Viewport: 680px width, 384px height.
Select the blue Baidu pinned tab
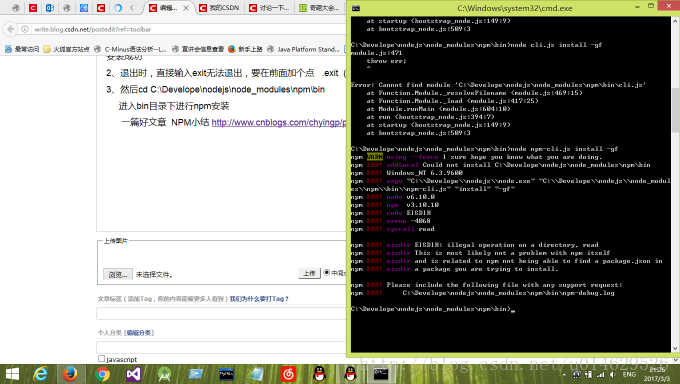pyautogui.click(x=84, y=8)
